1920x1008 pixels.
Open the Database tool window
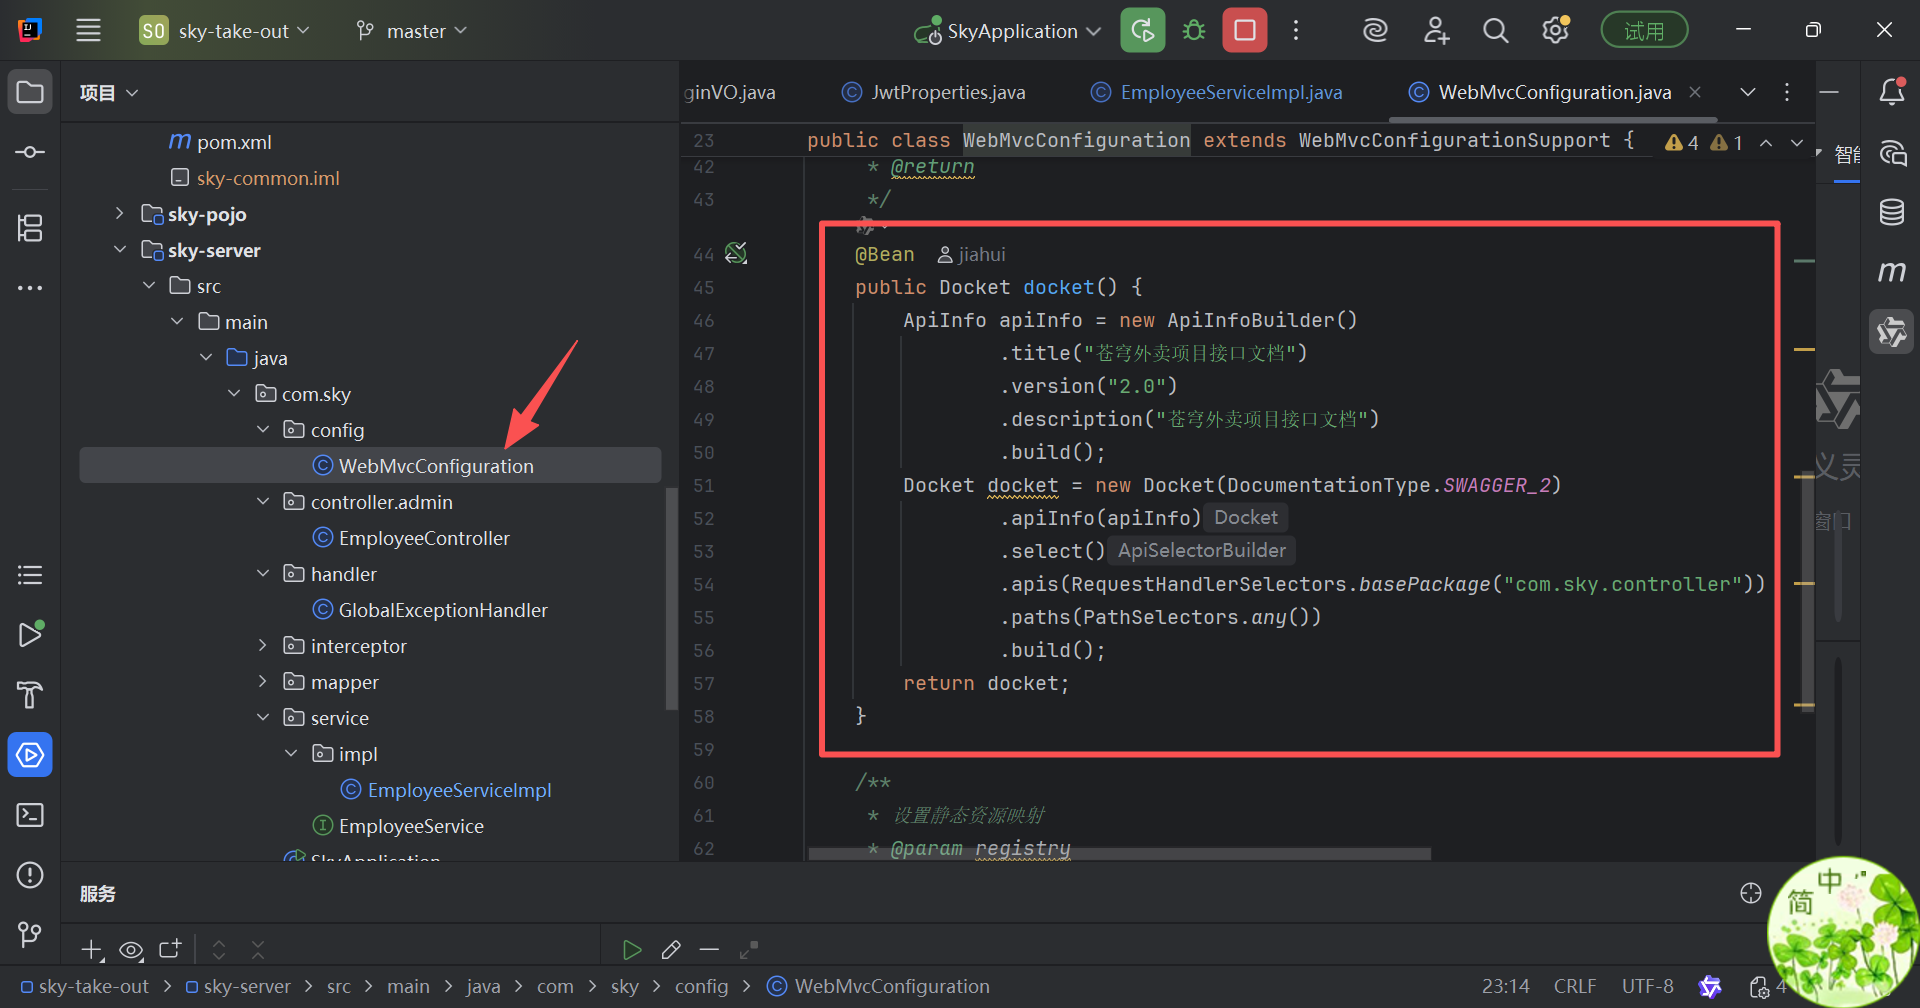click(x=1892, y=212)
